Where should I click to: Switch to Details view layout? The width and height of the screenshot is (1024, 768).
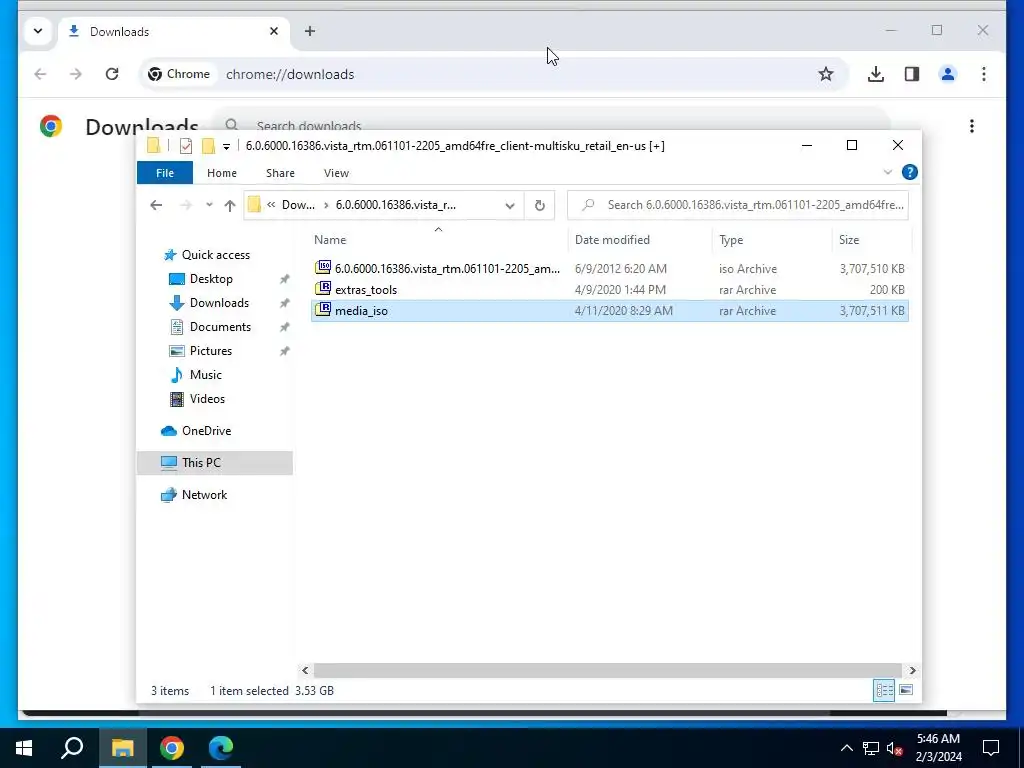coord(884,690)
